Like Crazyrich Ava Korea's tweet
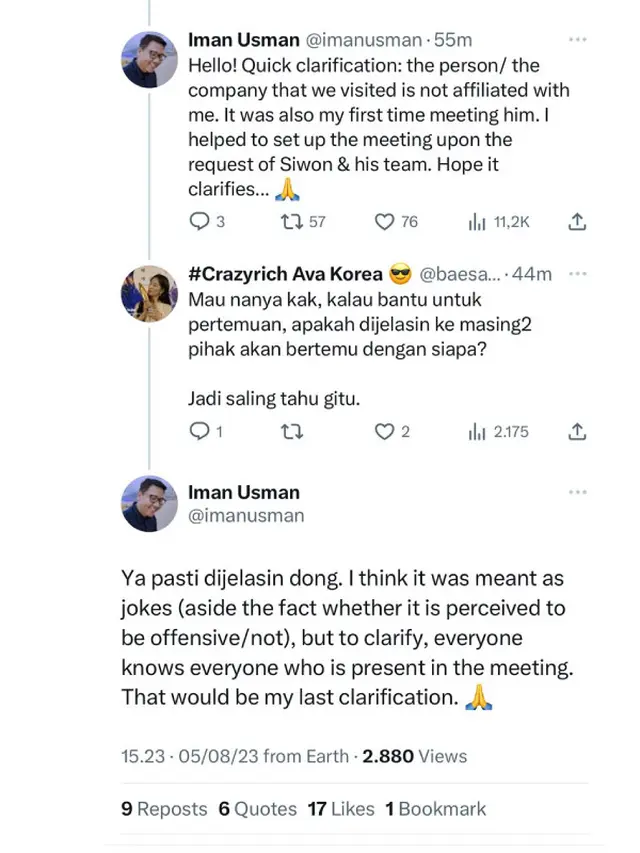 [x=383, y=431]
